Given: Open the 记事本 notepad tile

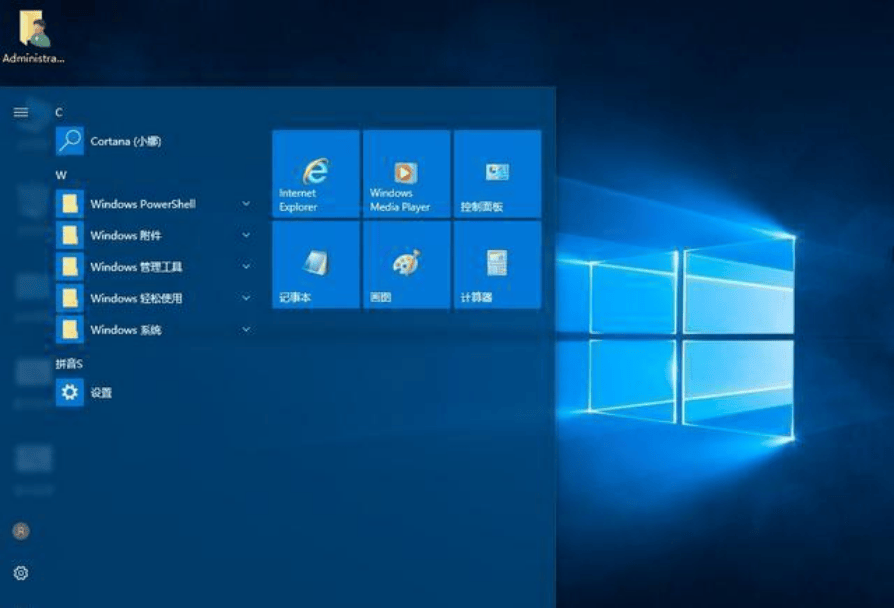Looking at the screenshot, I should [315, 265].
